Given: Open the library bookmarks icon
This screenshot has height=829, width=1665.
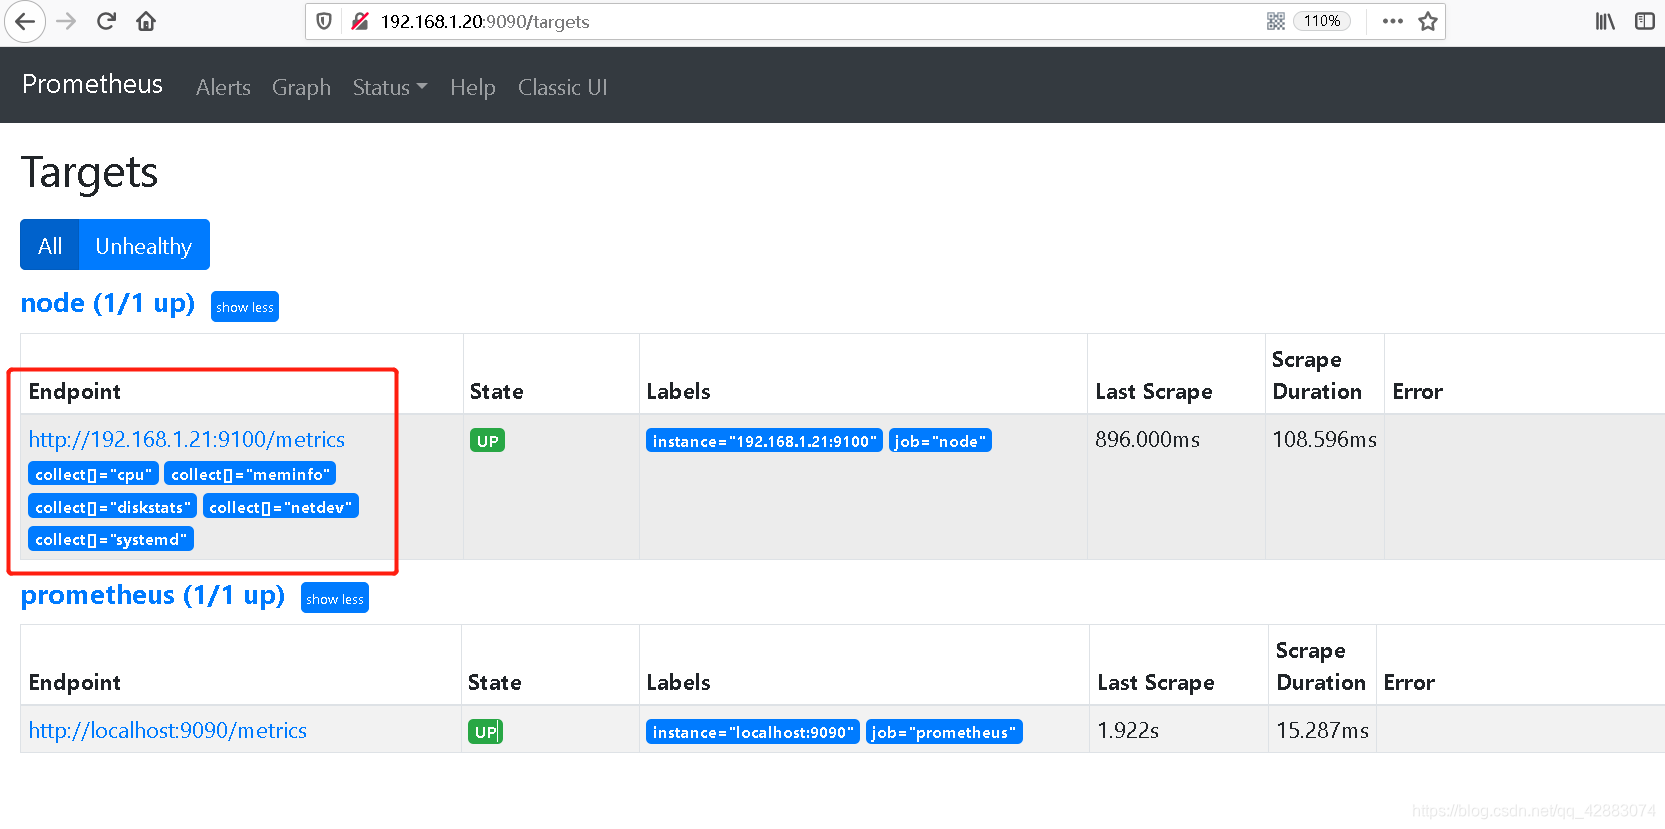Looking at the screenshot, I should tap(1605, 21).
